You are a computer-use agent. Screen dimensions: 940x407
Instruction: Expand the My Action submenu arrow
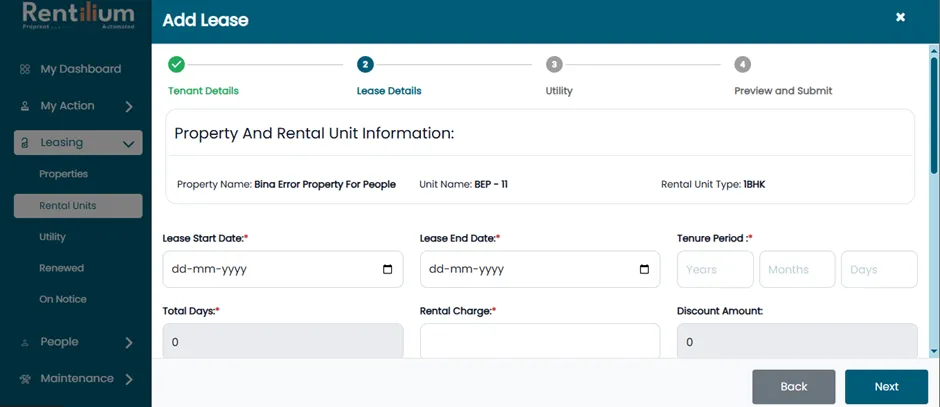click(129, 107)
